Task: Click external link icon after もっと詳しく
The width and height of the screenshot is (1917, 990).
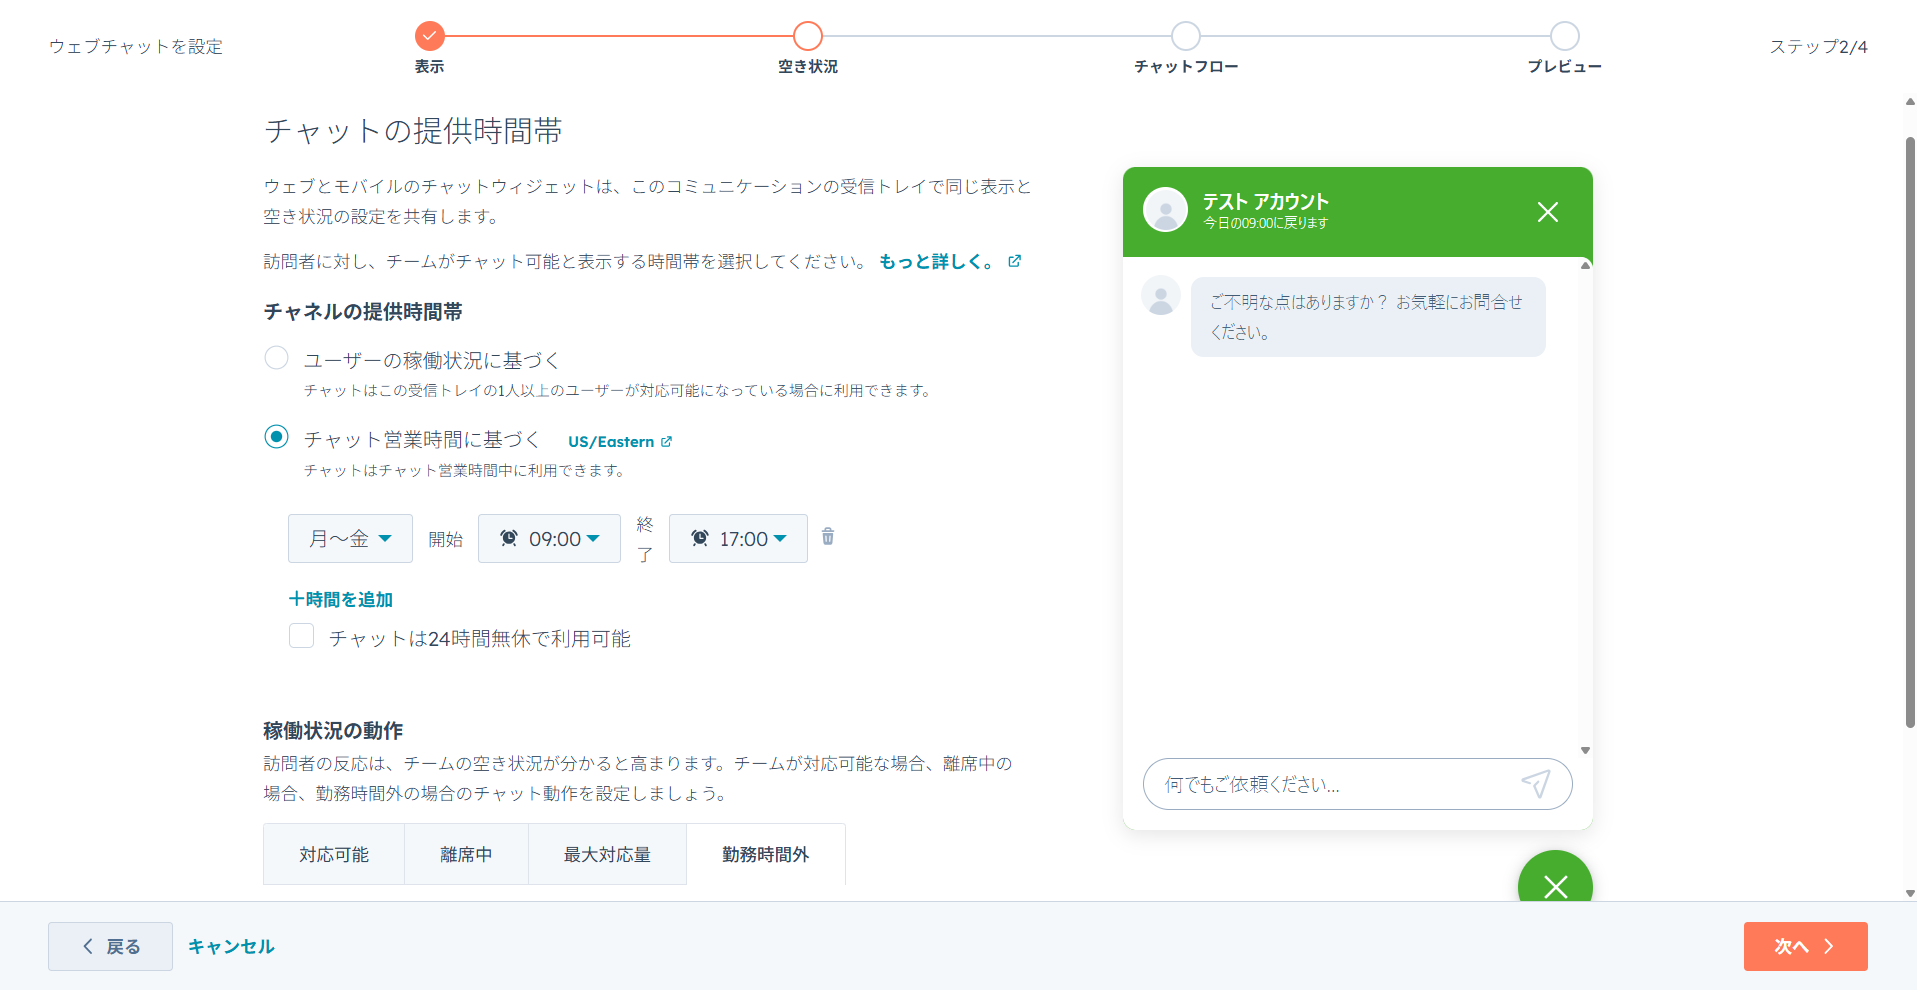Action: point(1014,260)
